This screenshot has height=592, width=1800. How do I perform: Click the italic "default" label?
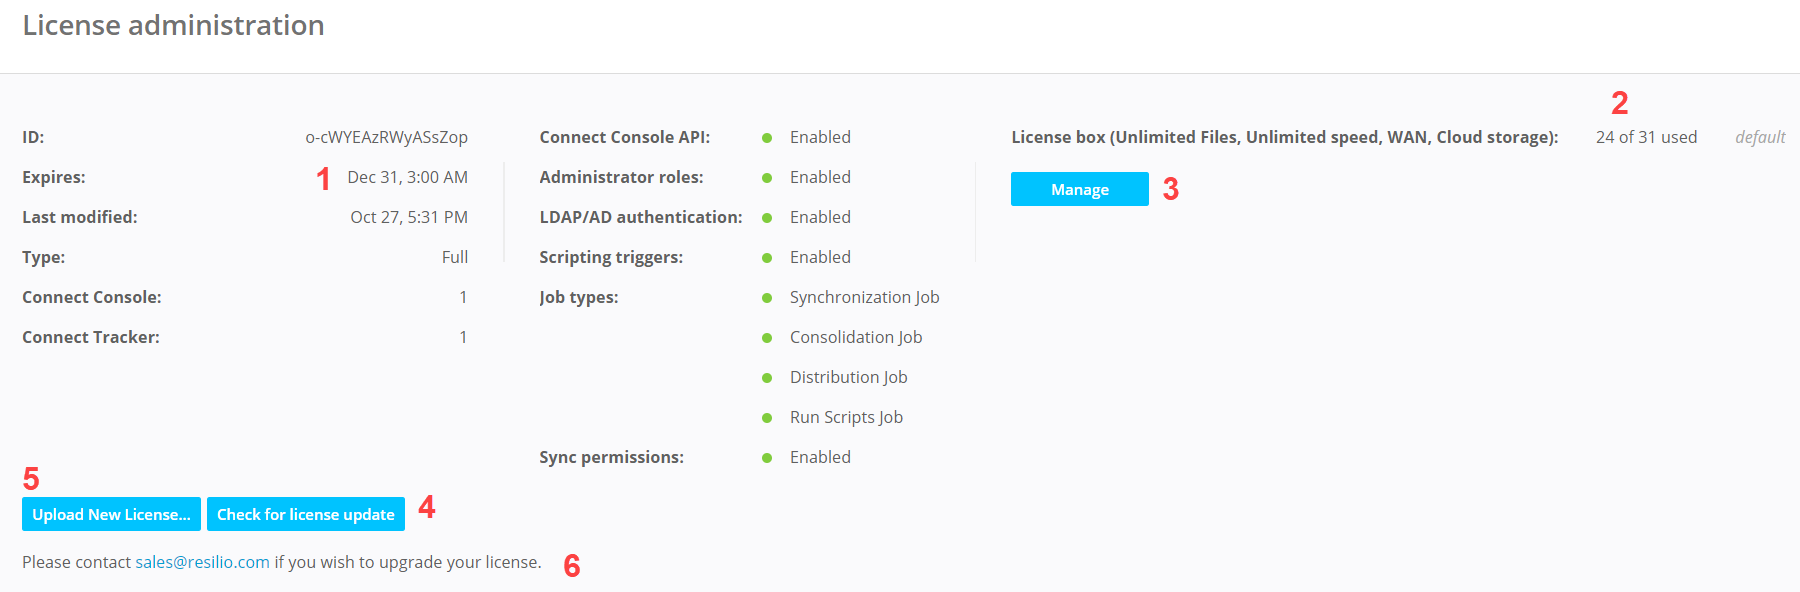1760,137
